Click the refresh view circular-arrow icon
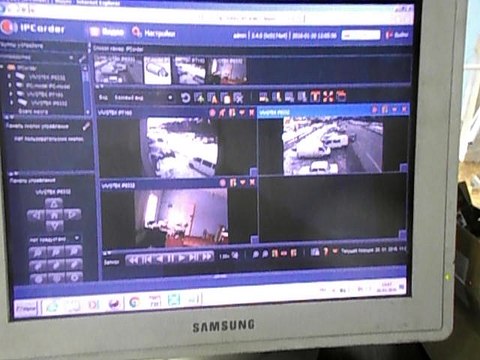The width and height of the screenshot is (480, 360). point(185,98)
